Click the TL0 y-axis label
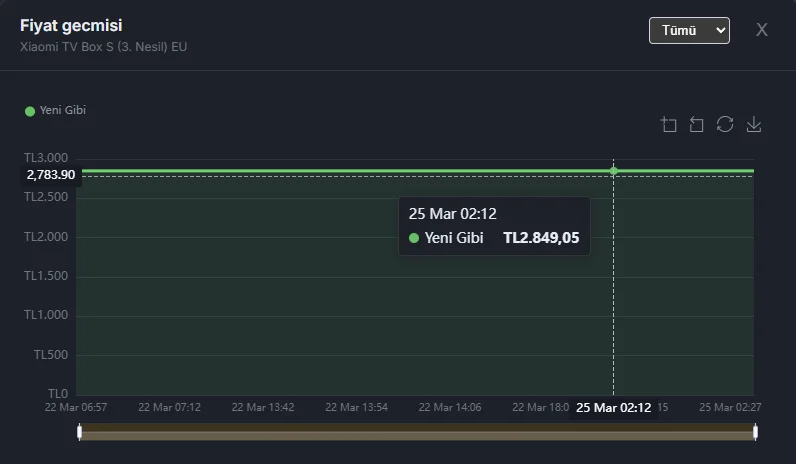 click(58, 393)
